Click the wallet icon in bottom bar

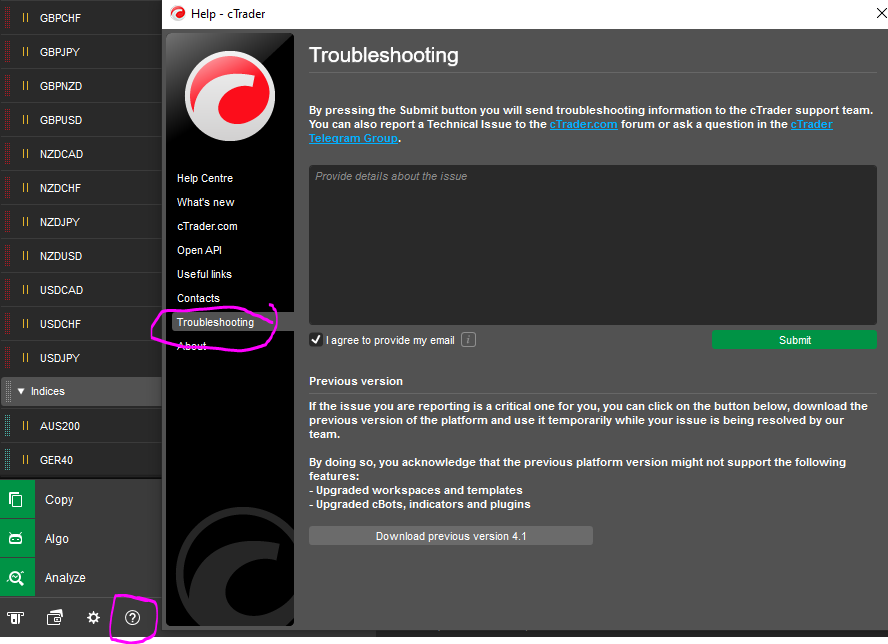pyautogui.click(x=55, y=618)
